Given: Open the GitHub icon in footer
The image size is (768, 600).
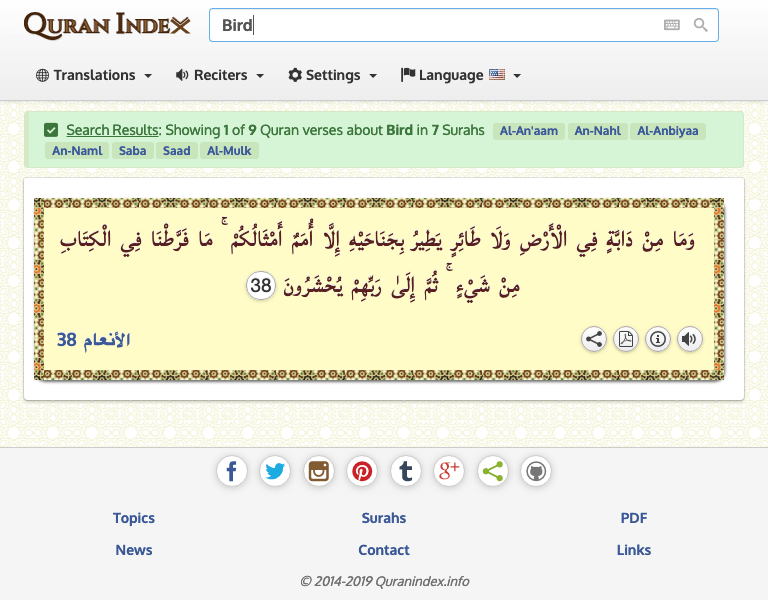Looking at the screenshot, I should point(536,471).
